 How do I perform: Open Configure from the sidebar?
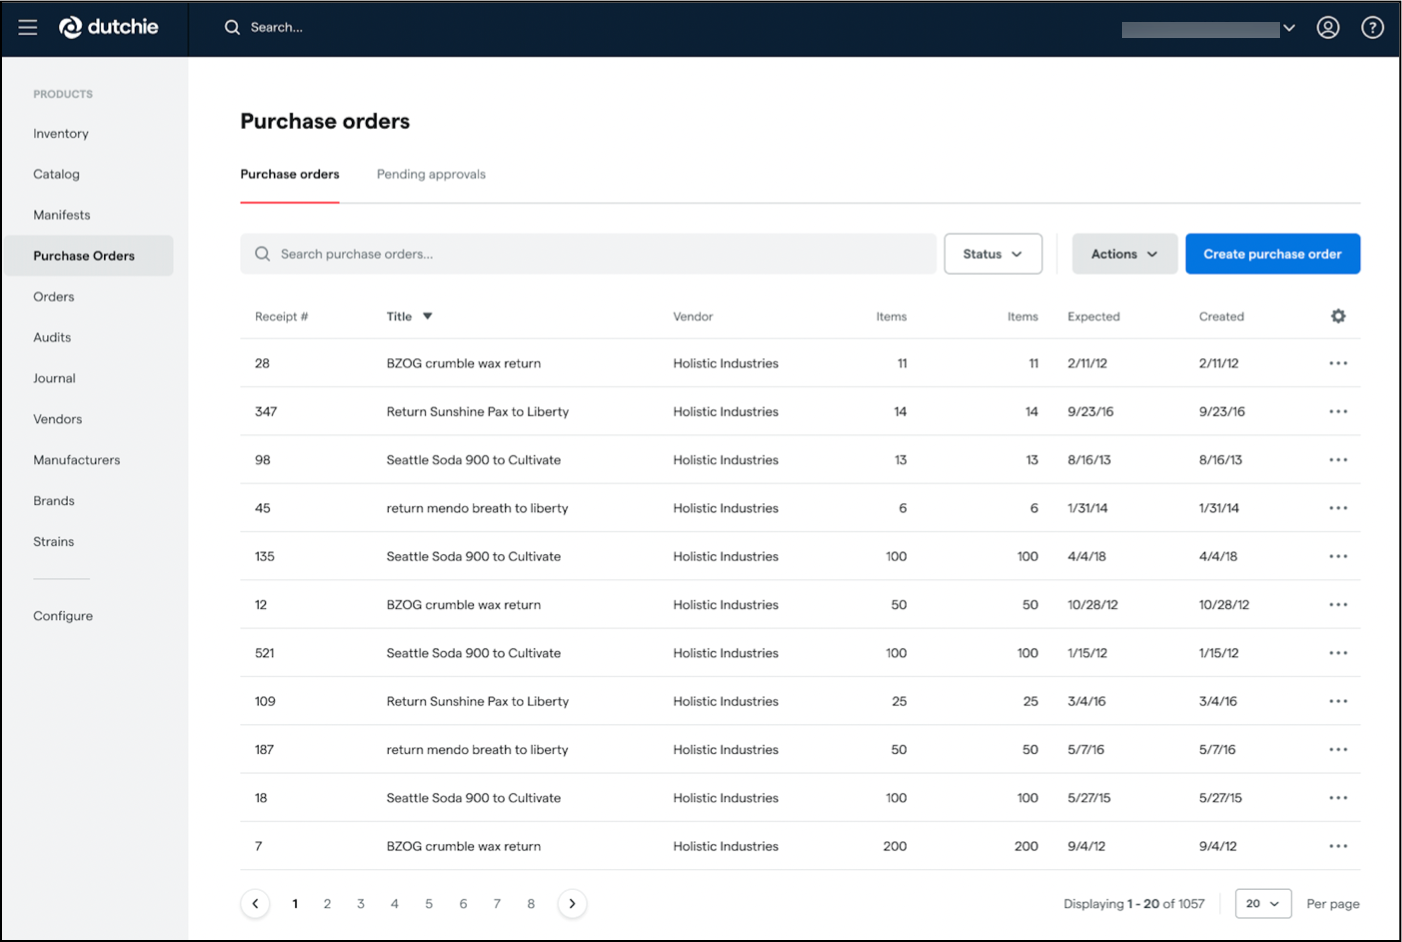click(63, 615)
